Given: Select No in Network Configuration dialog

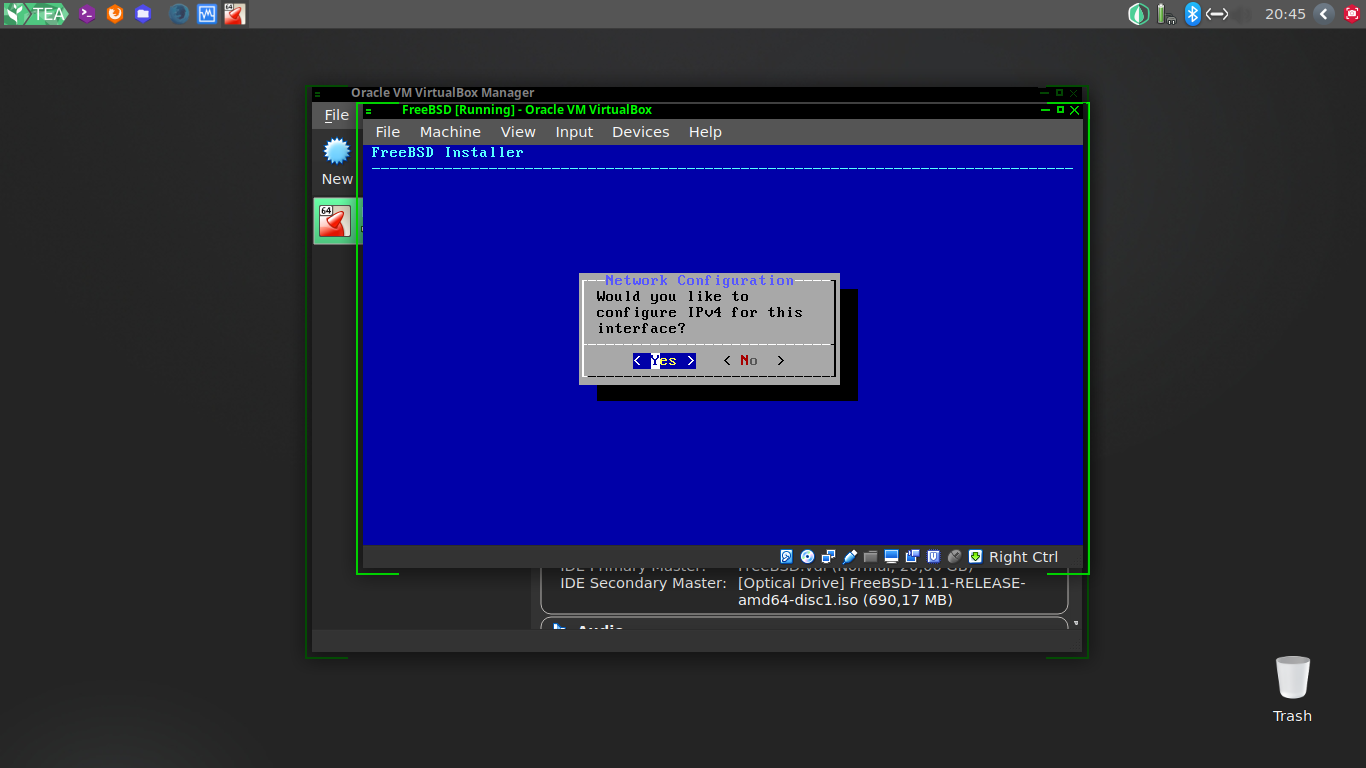Looking at the screenshot, I should 754,361.
